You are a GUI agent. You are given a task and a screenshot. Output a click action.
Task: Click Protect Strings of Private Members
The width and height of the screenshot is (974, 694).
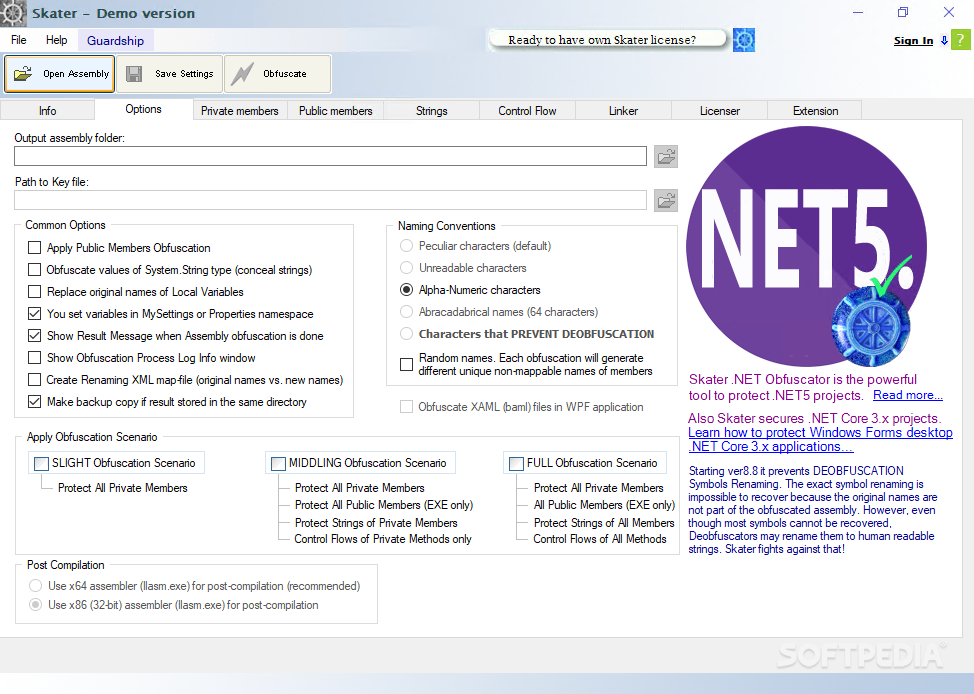point(376,523)
